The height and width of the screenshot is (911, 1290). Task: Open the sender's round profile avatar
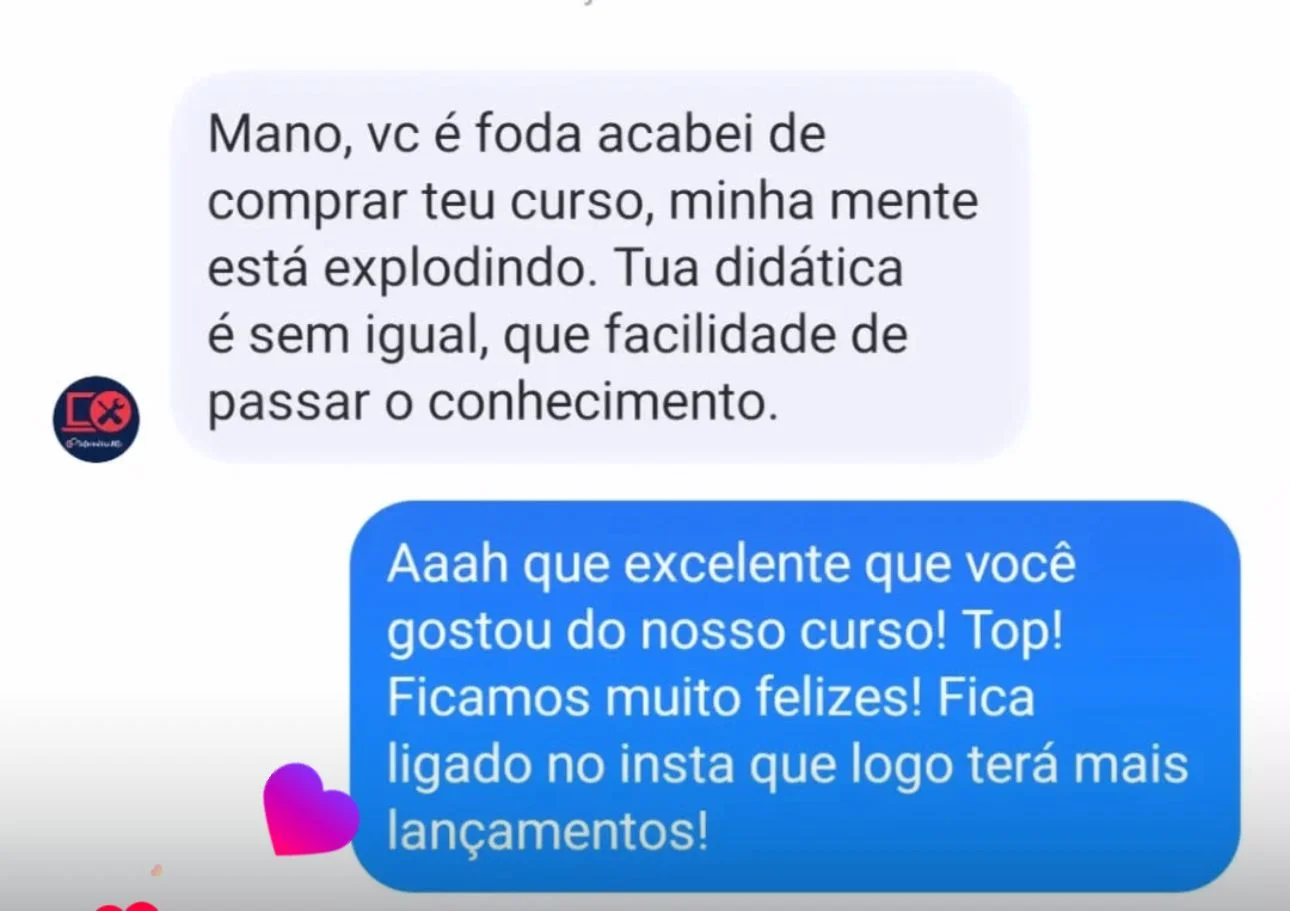tap(96, 419)
